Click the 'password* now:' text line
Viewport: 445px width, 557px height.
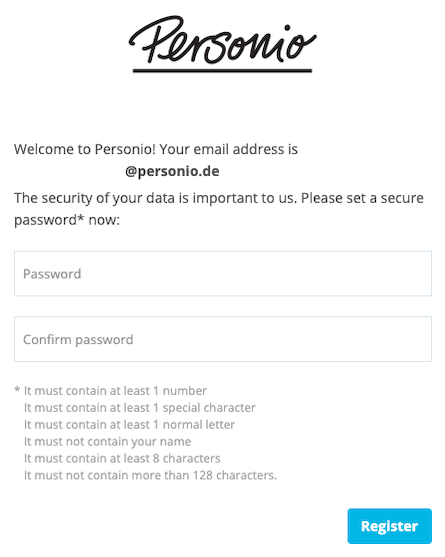pos(67,220)
